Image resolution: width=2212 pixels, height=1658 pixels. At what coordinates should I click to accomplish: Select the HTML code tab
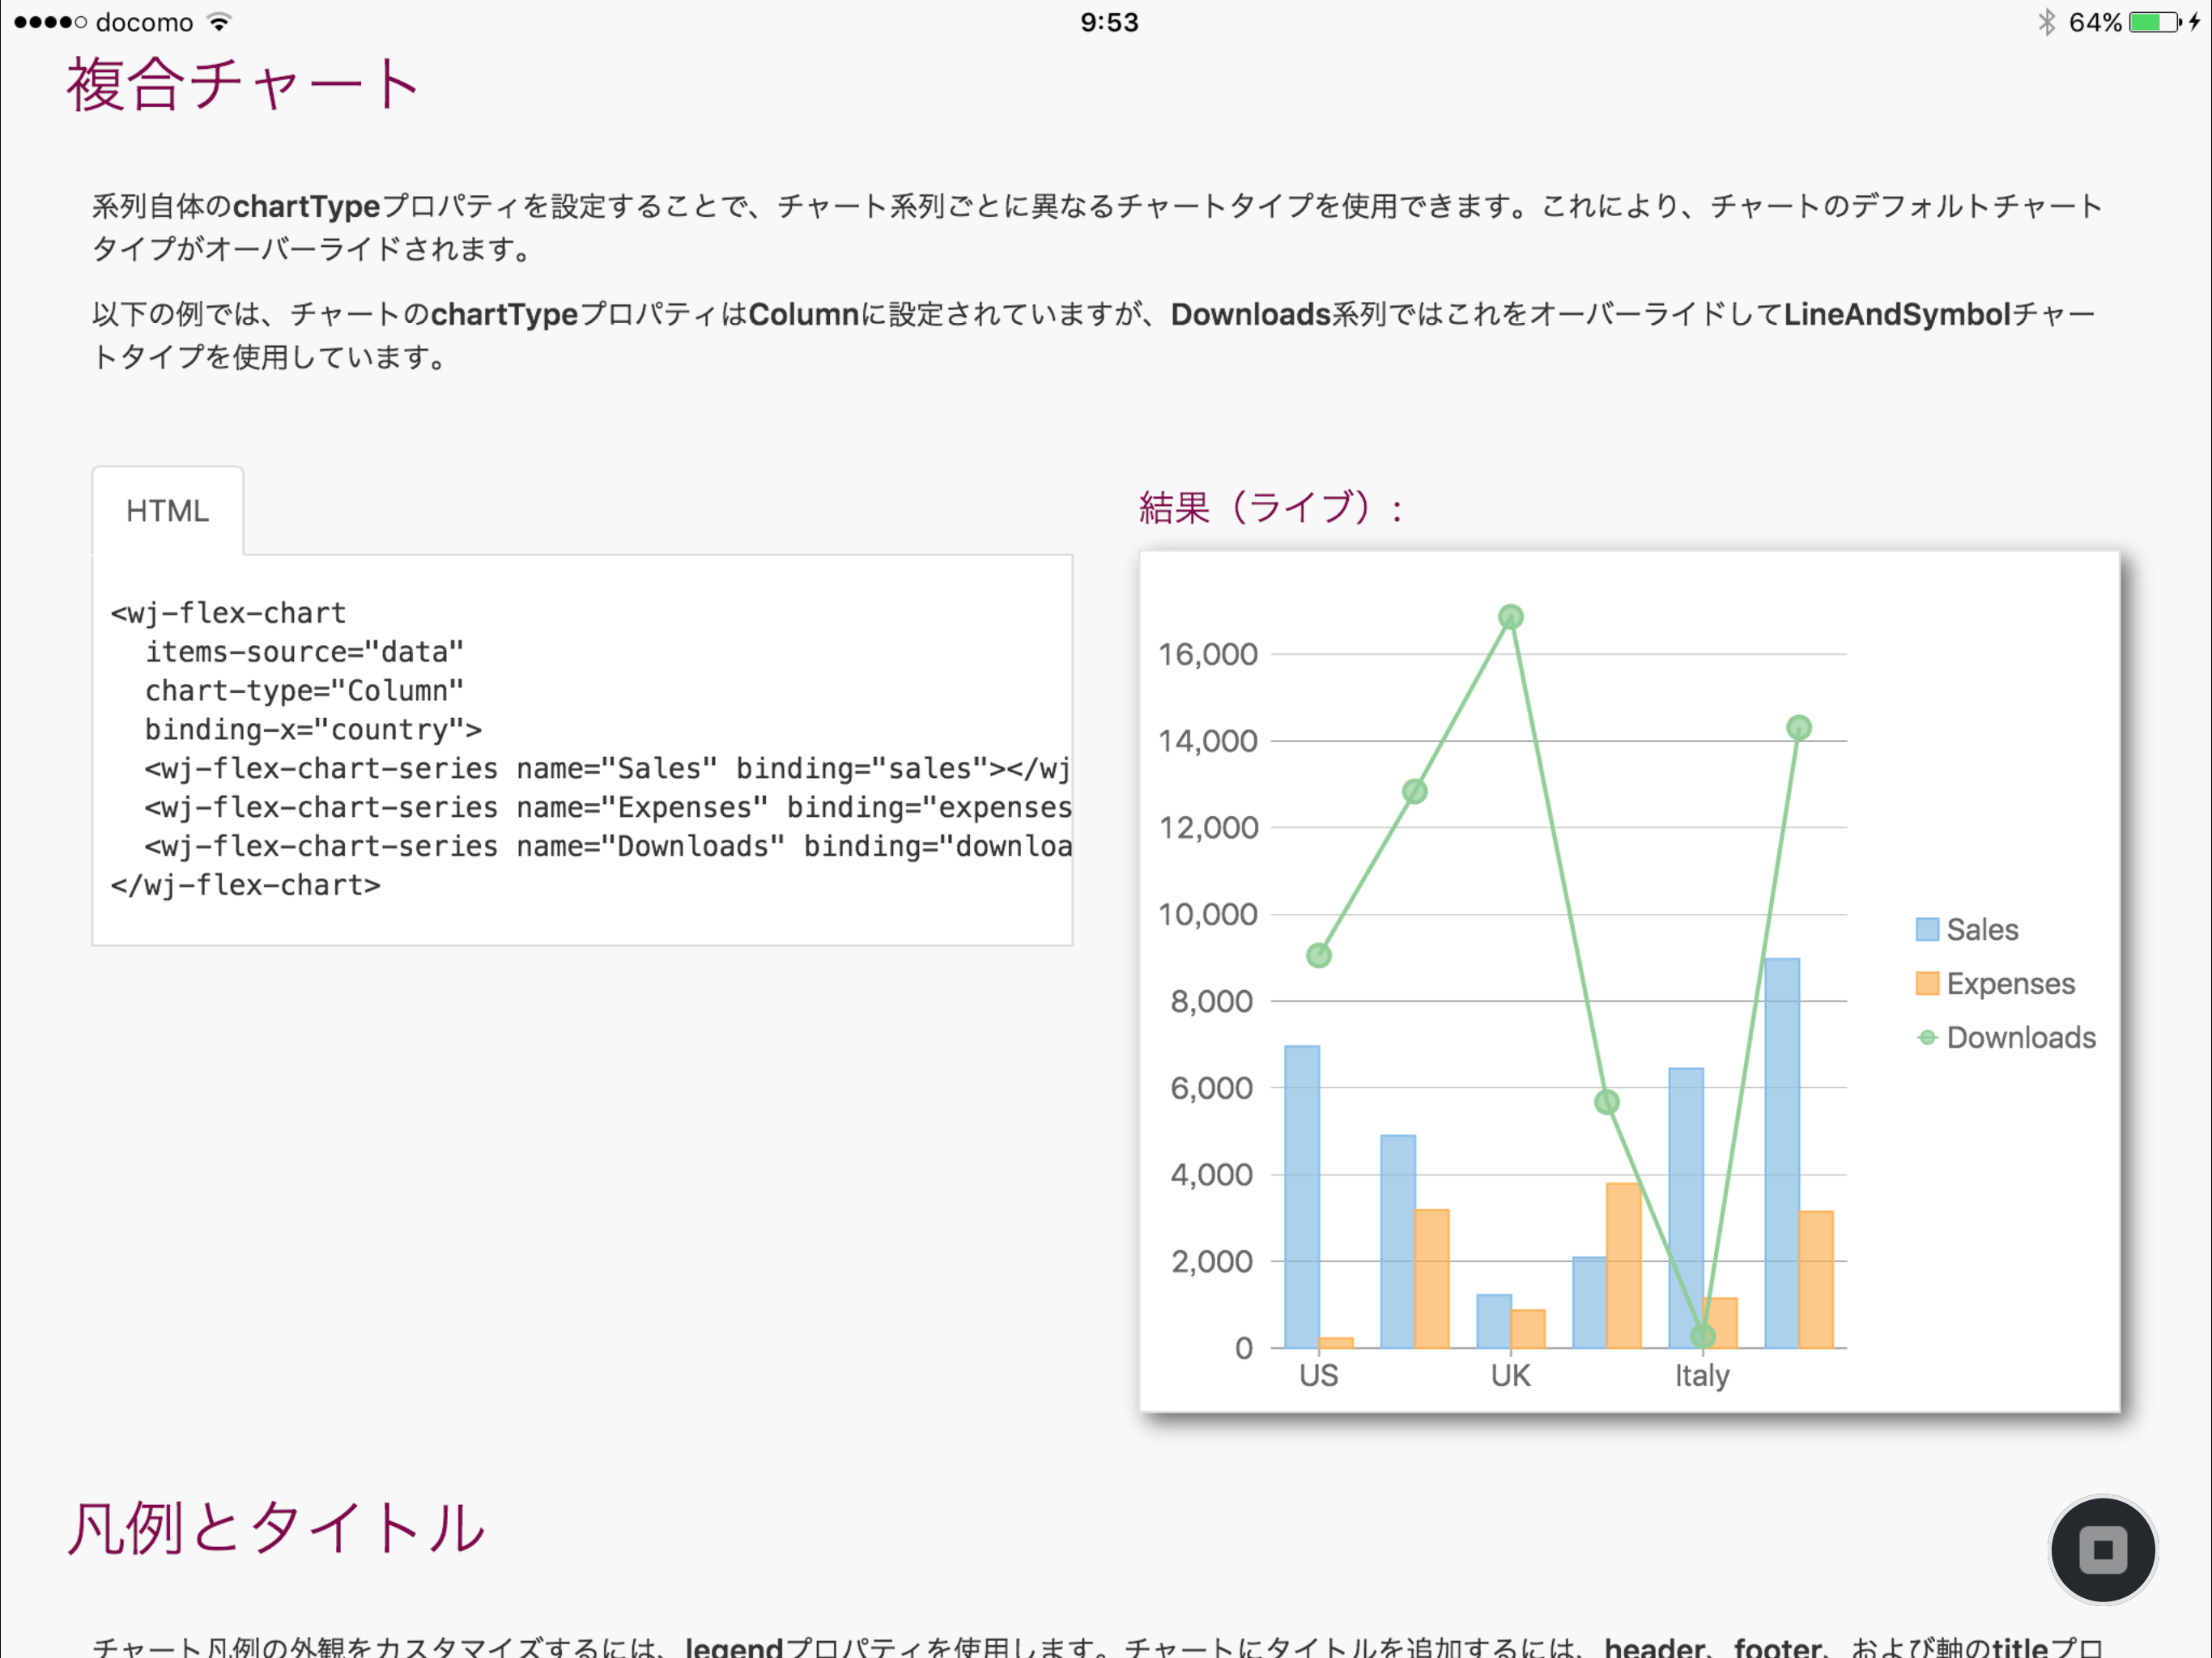(x=167, y=511)
